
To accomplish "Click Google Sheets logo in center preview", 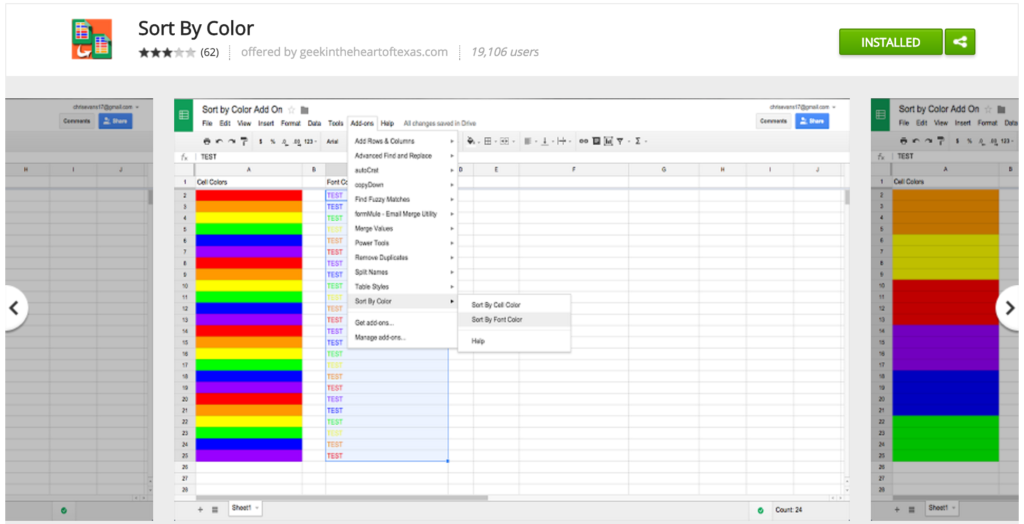I will [184, 115].
